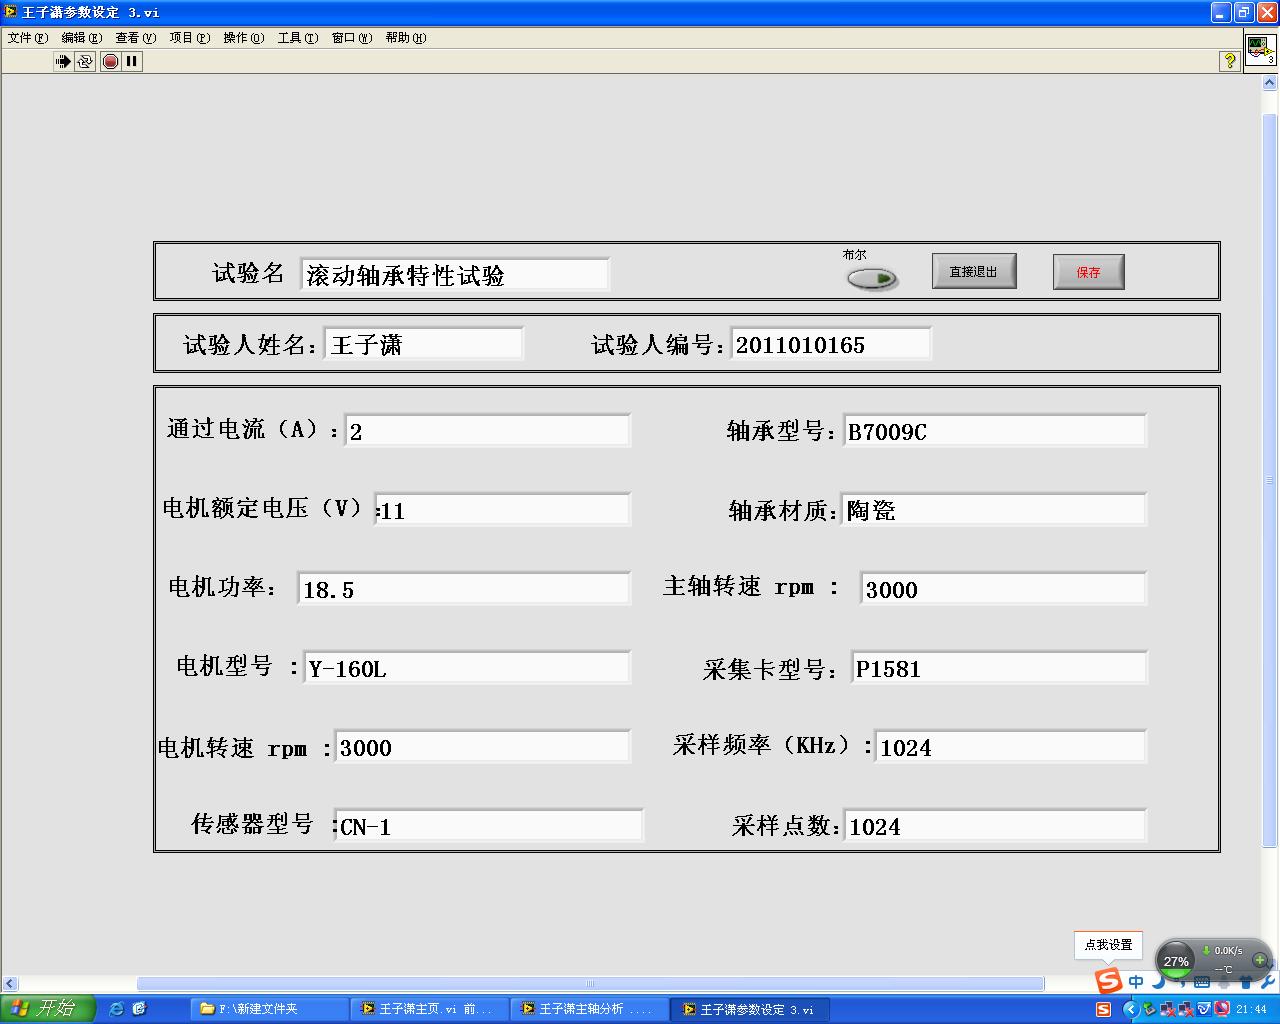Click the 传感器型号 field showing CN-1

(489, 826)
